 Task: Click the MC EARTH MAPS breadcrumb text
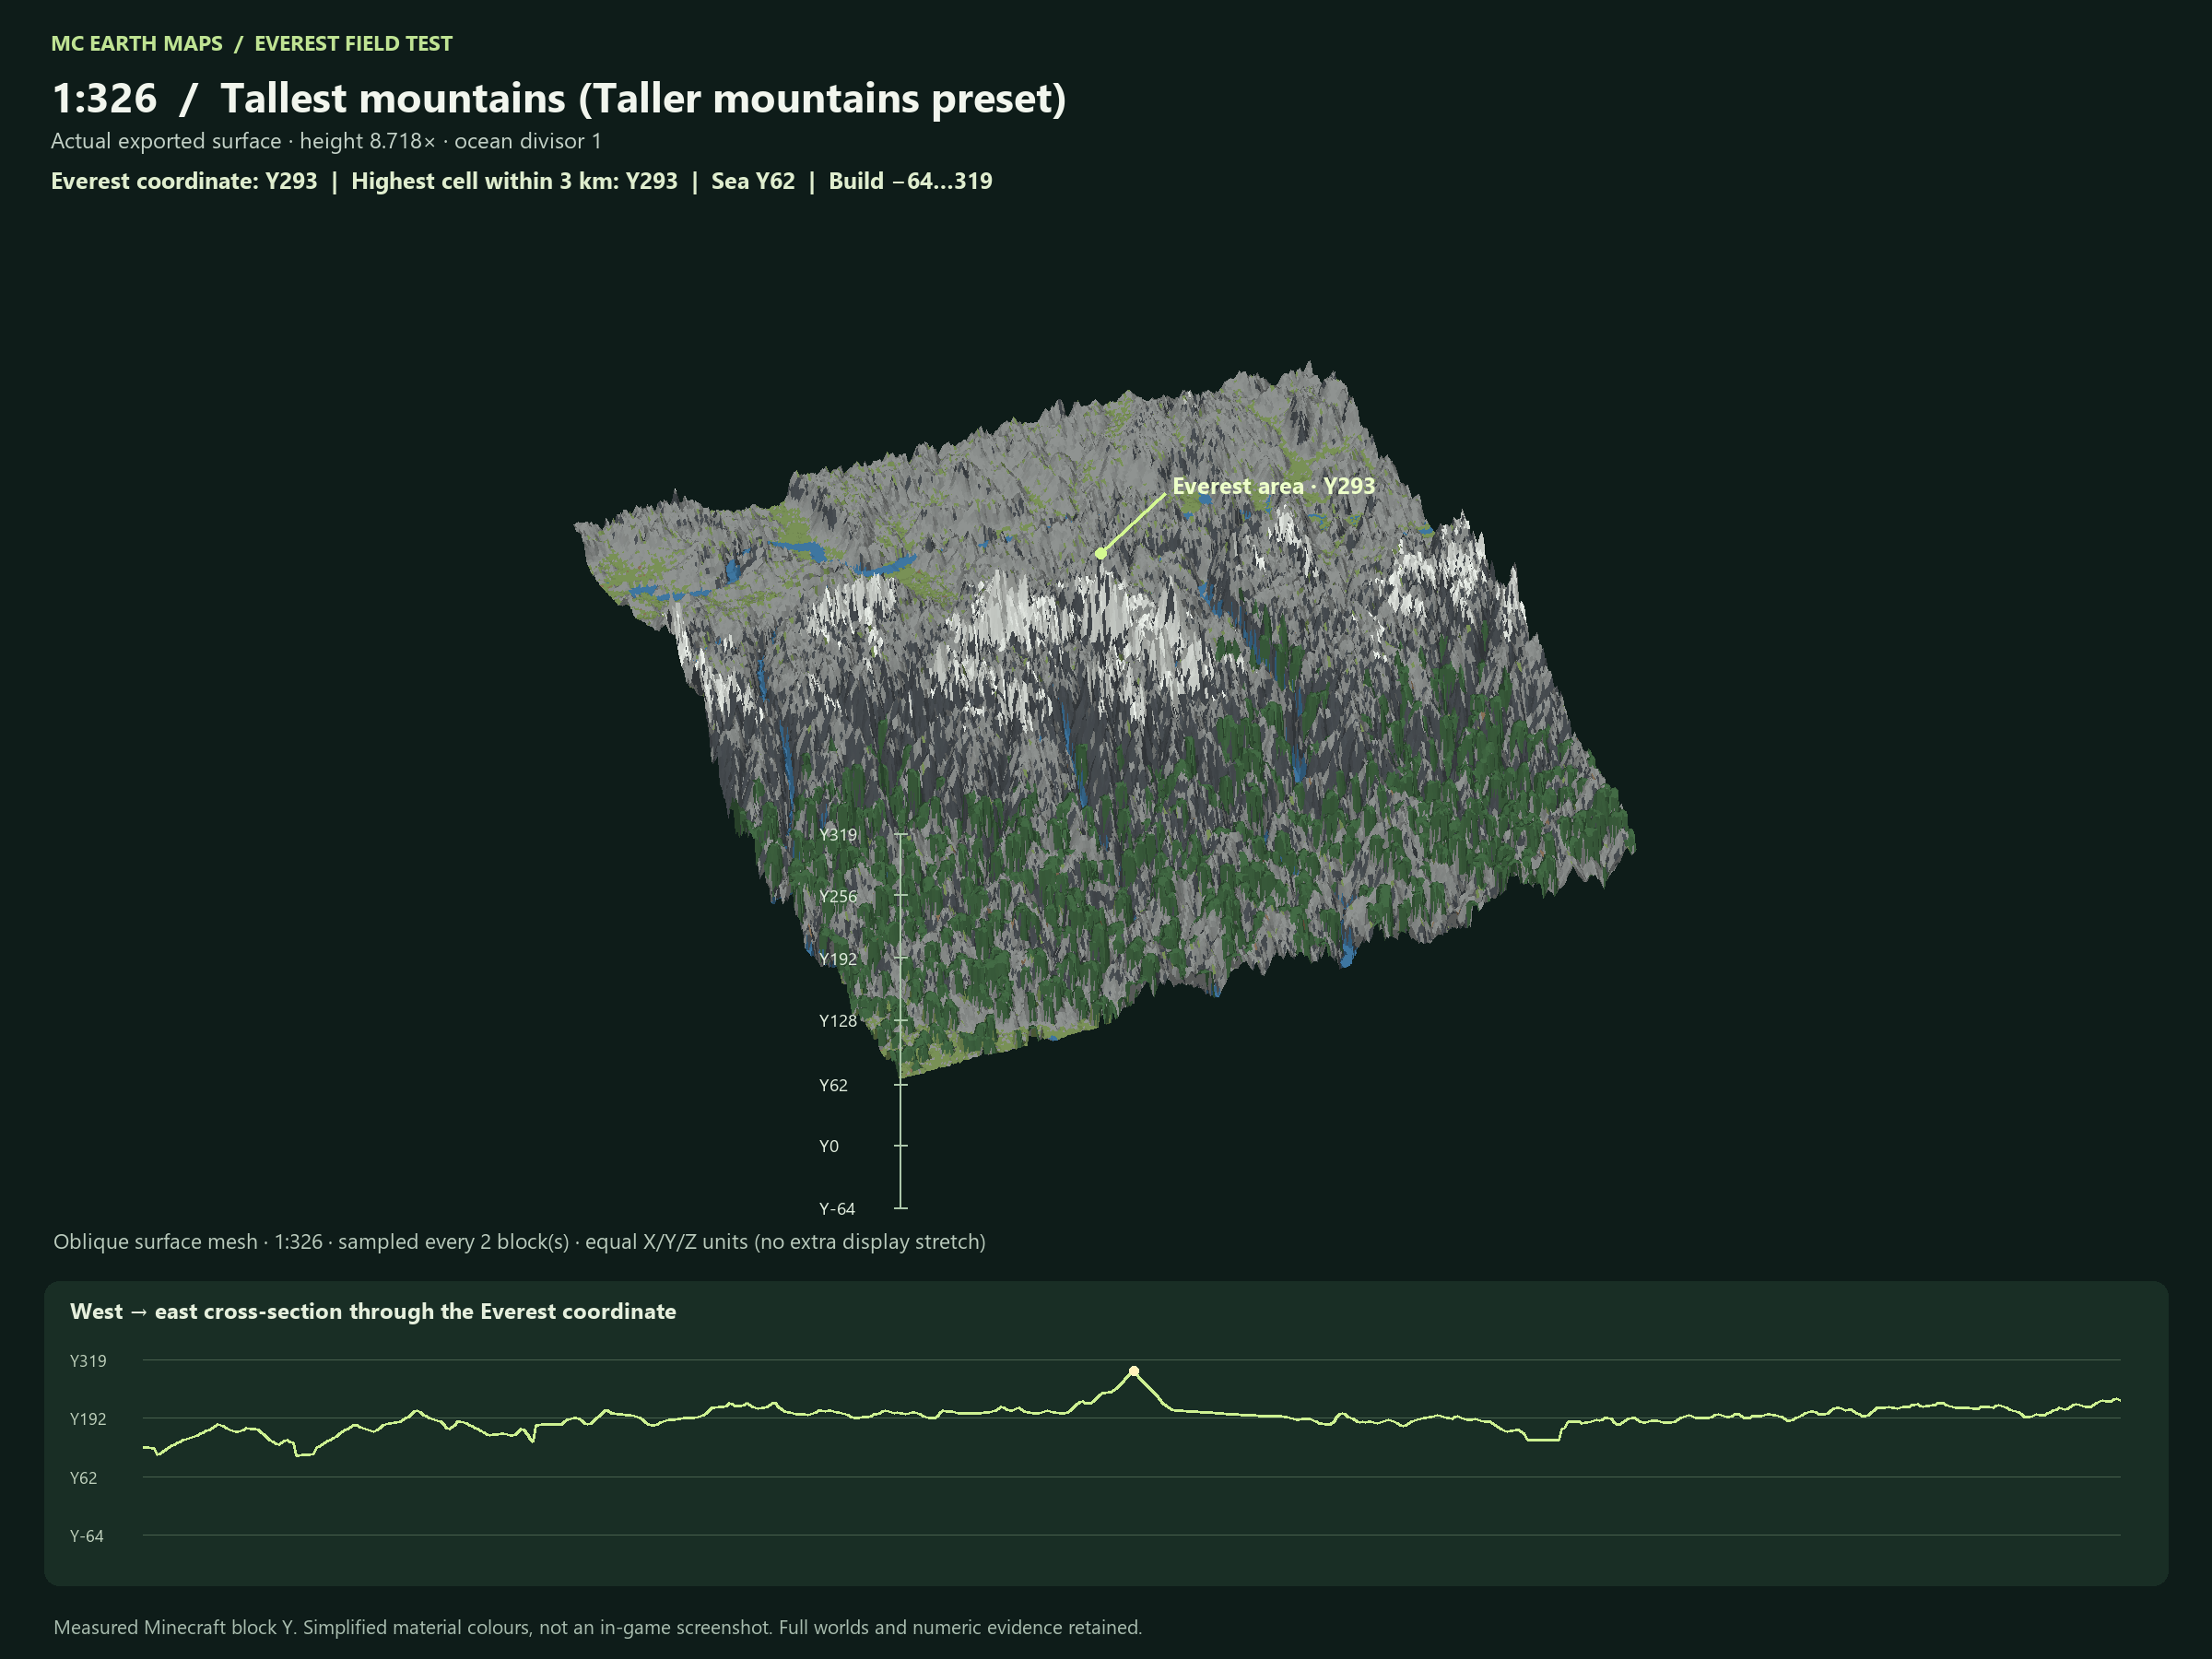[137, 44]
